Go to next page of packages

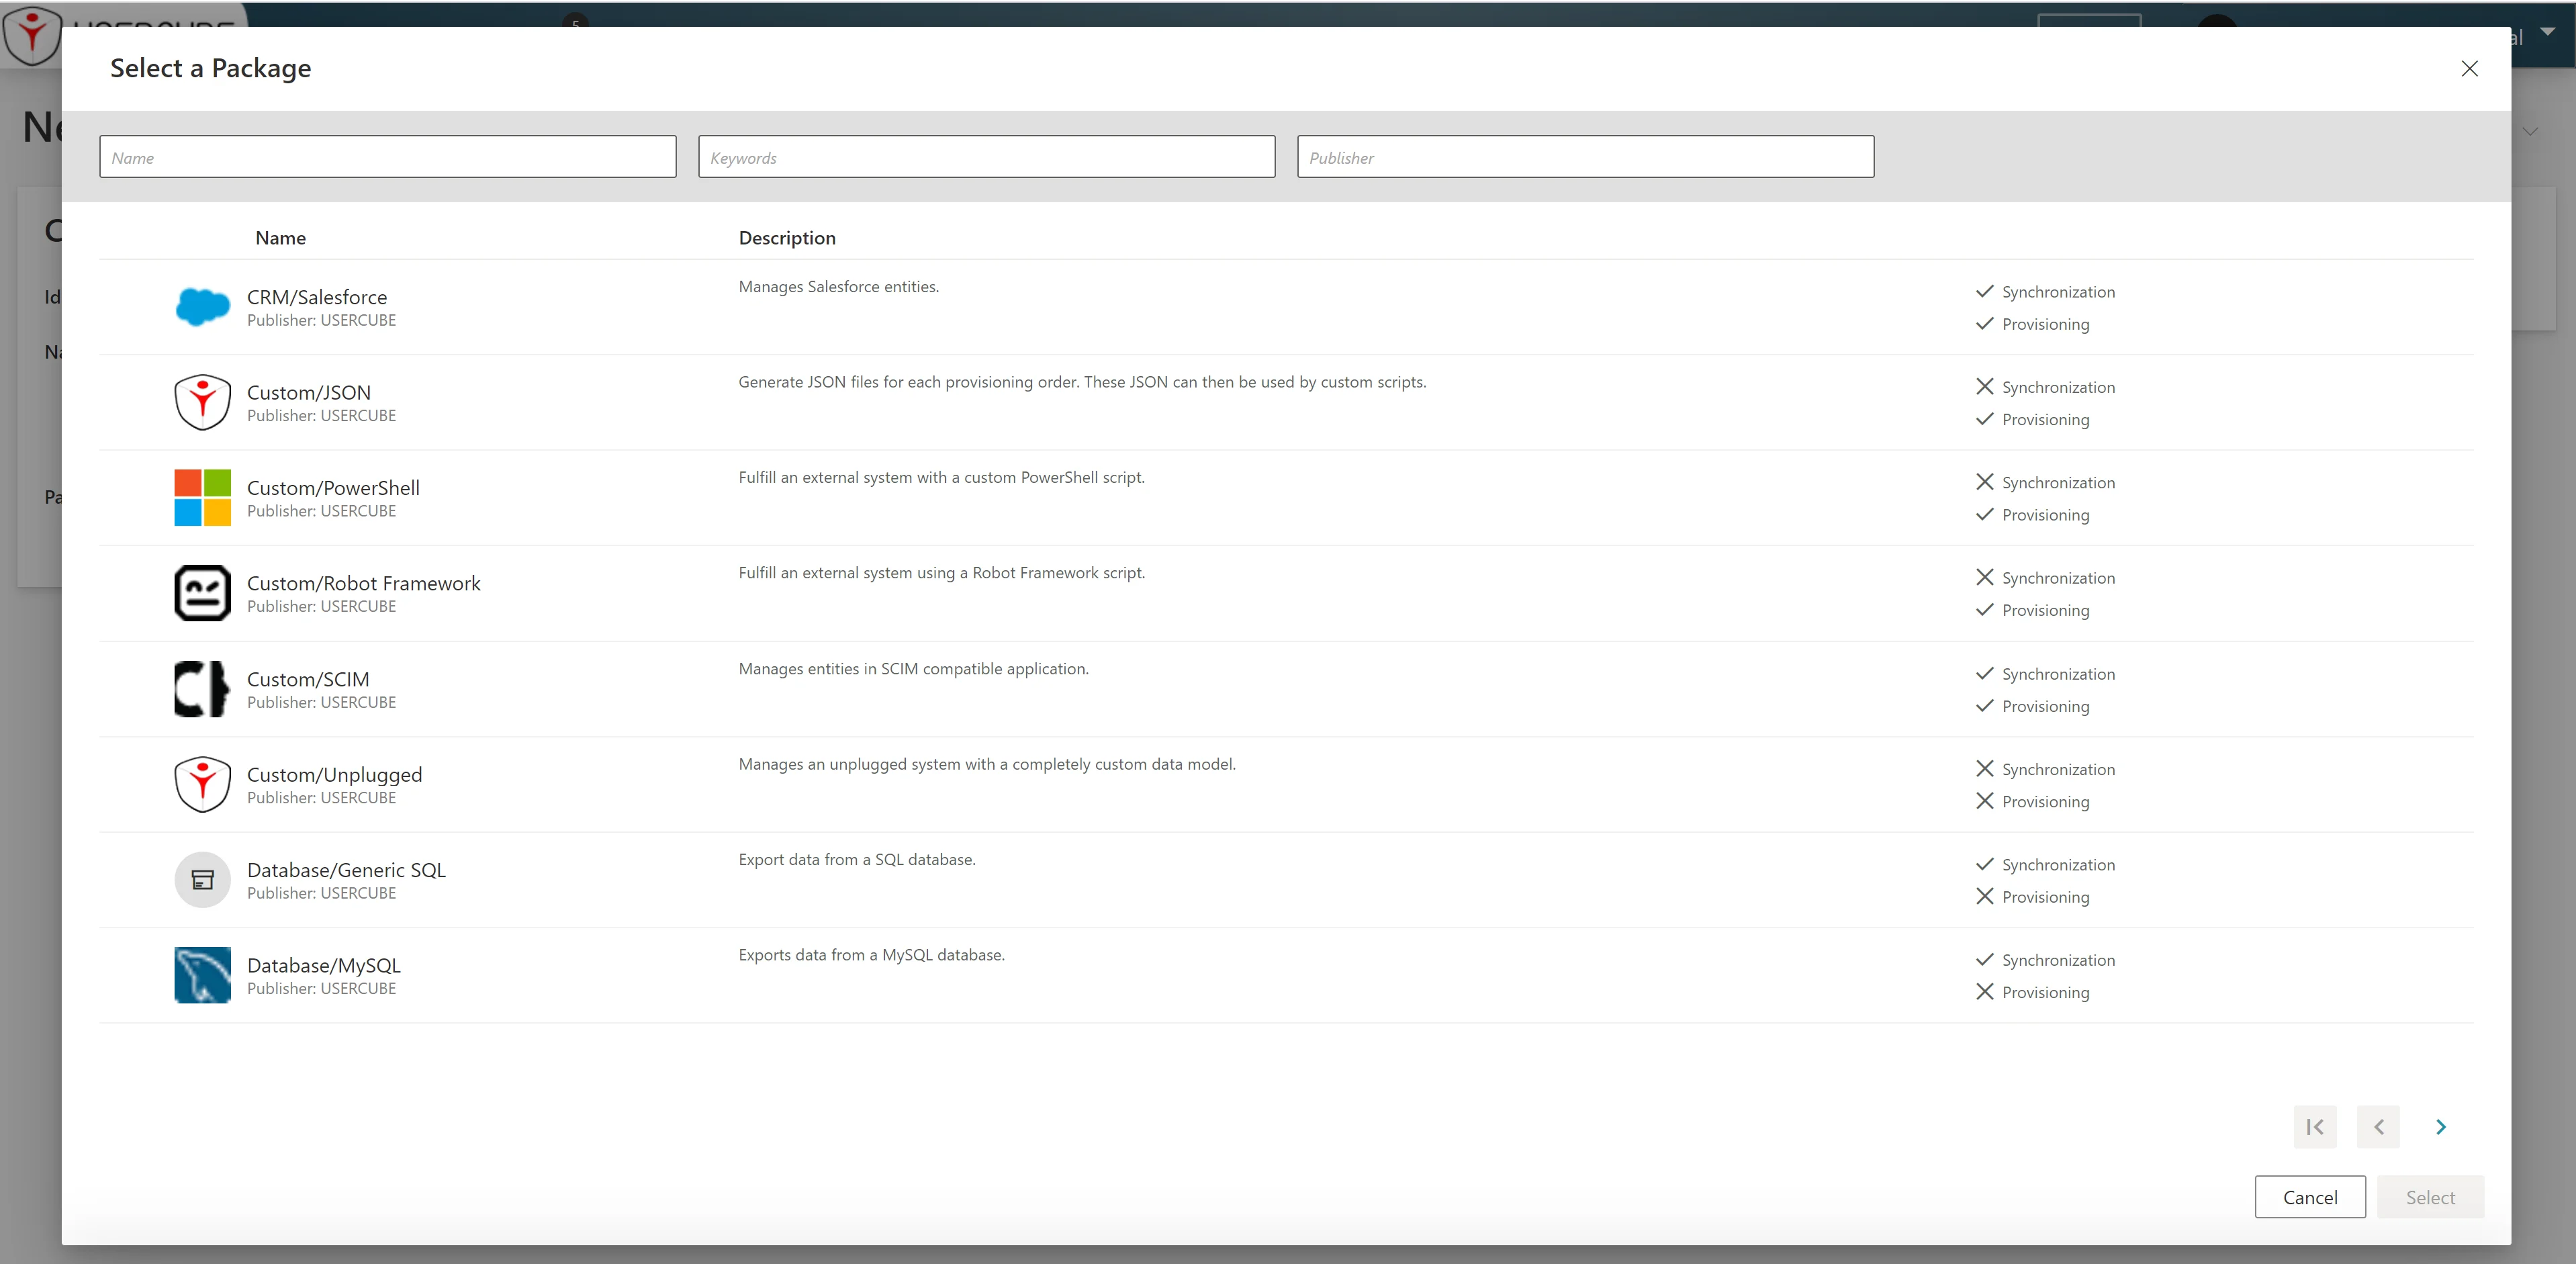point(2440,1127)
